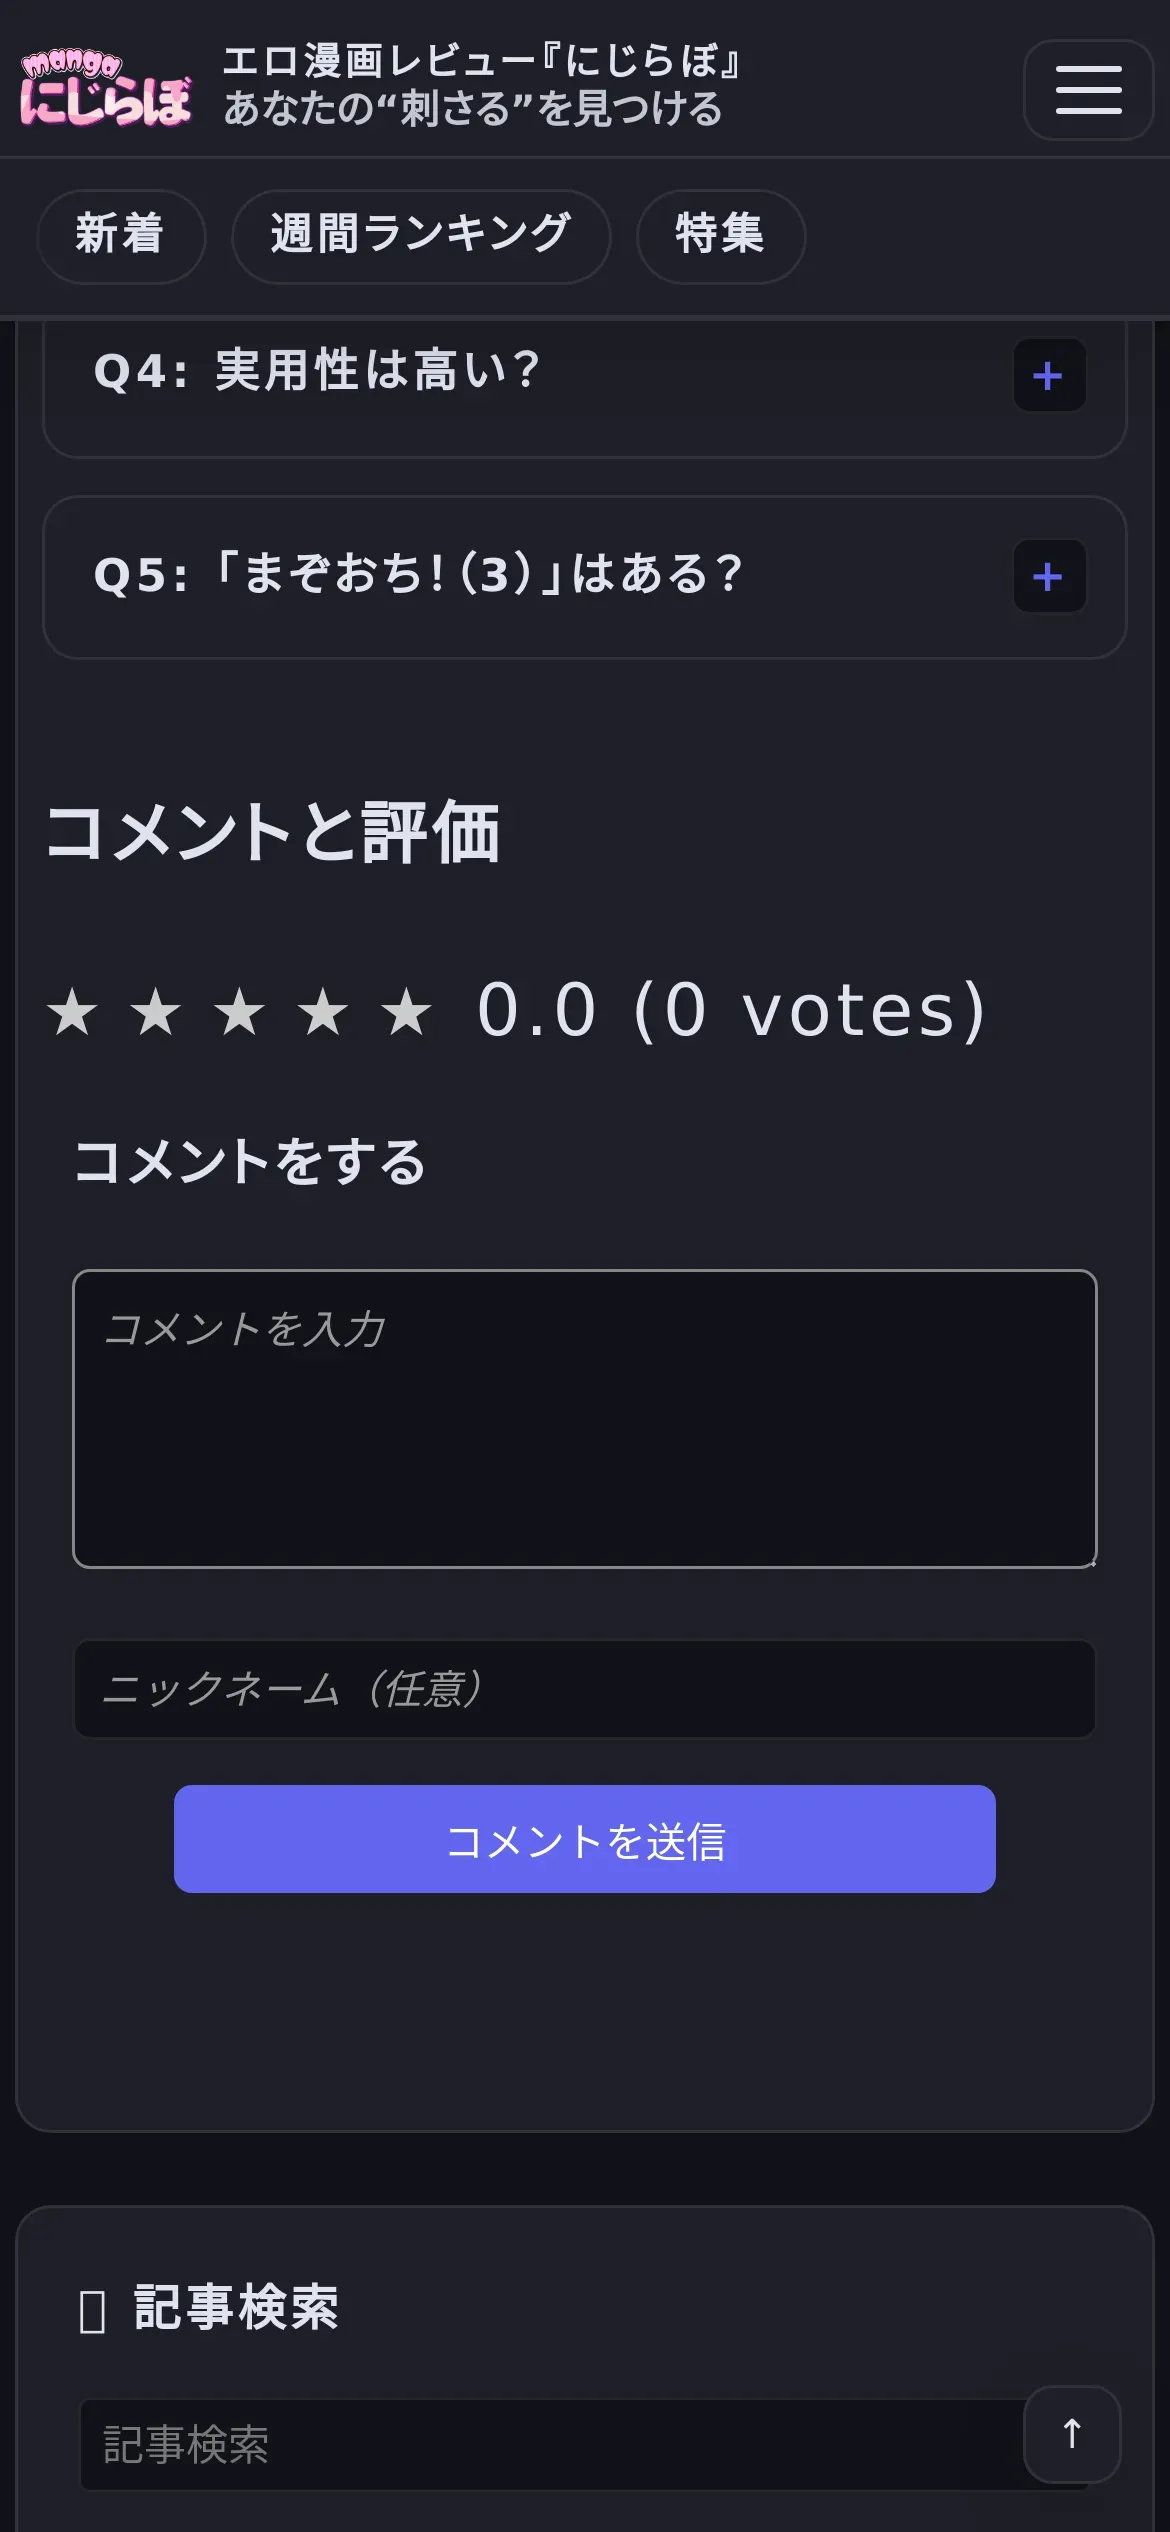Open the hamburger menu
The width and height of the screenshot is (1170, 2532).
pos(1088,90)
